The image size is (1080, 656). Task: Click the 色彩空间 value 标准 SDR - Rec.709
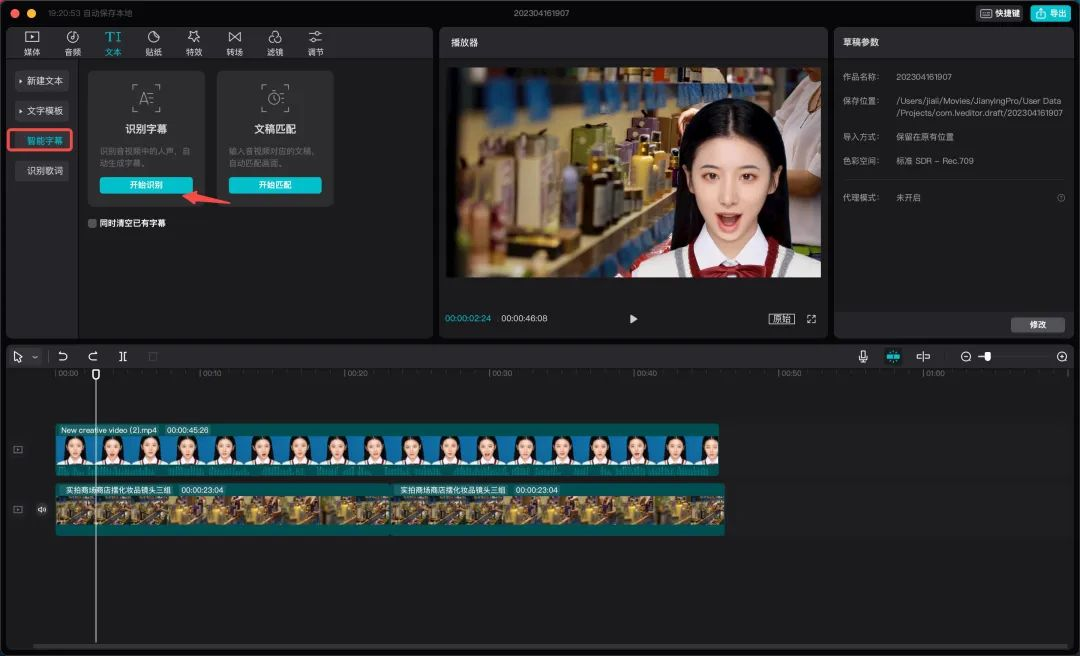coord(935,161)
